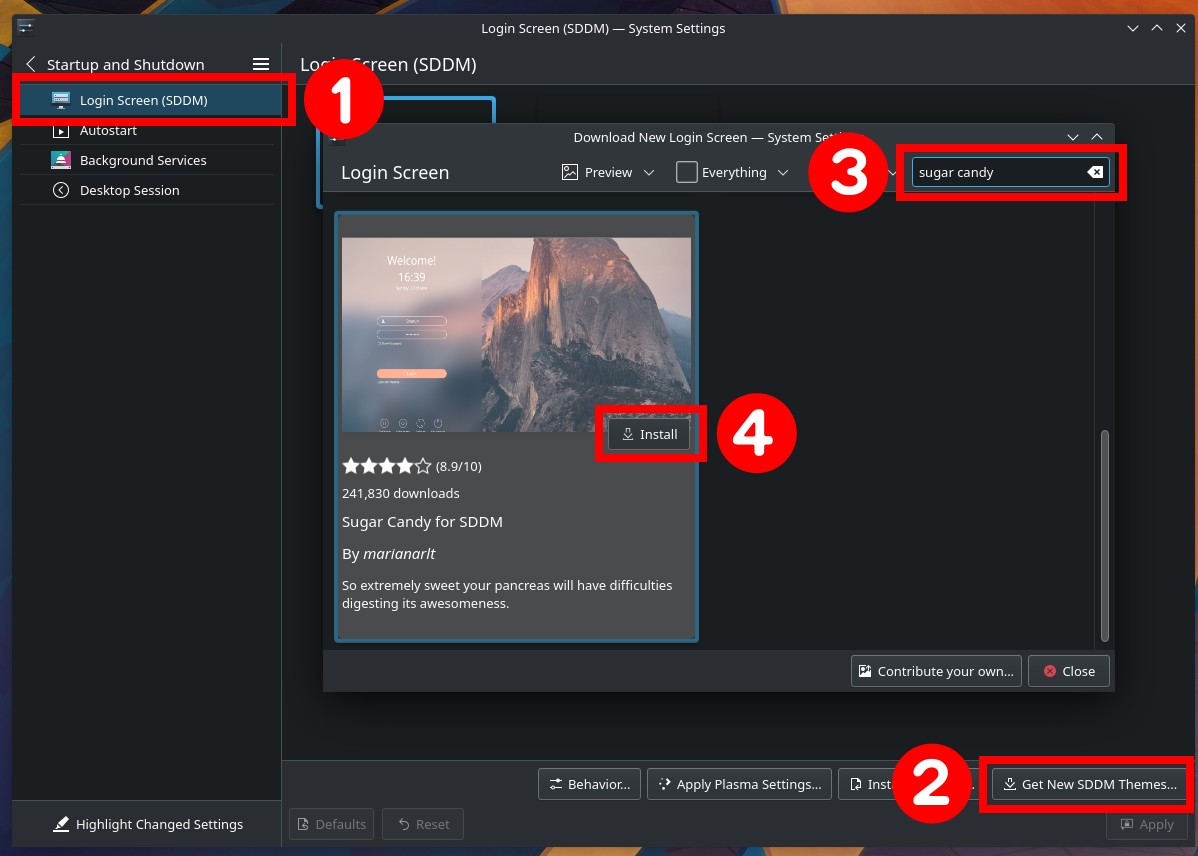Click the Everything filter square icon

[x=686, y=173]
